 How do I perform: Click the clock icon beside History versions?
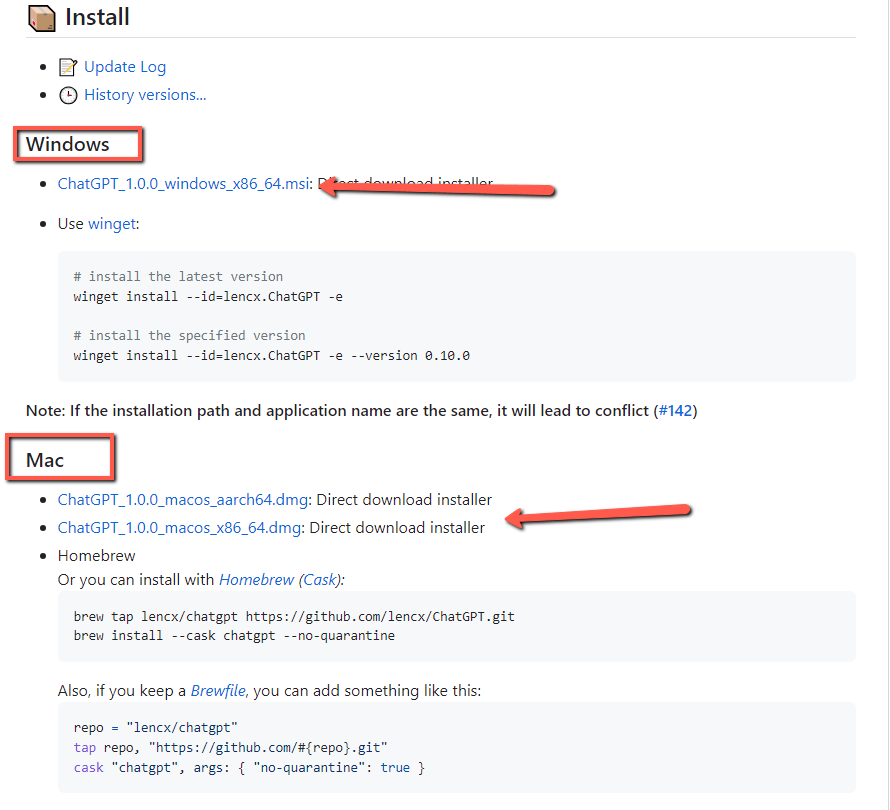coord(68,95)
